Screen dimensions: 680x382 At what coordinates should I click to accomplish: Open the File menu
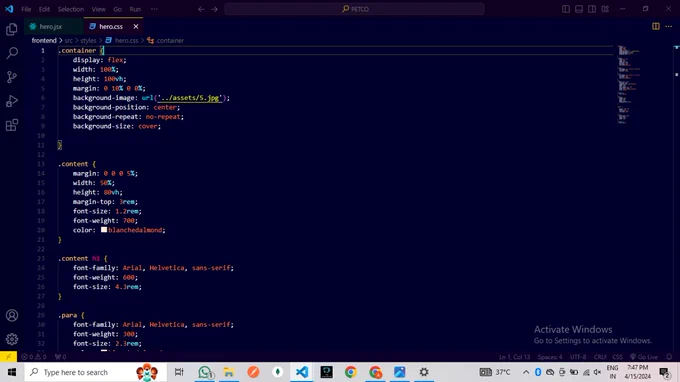coord(26,9)
